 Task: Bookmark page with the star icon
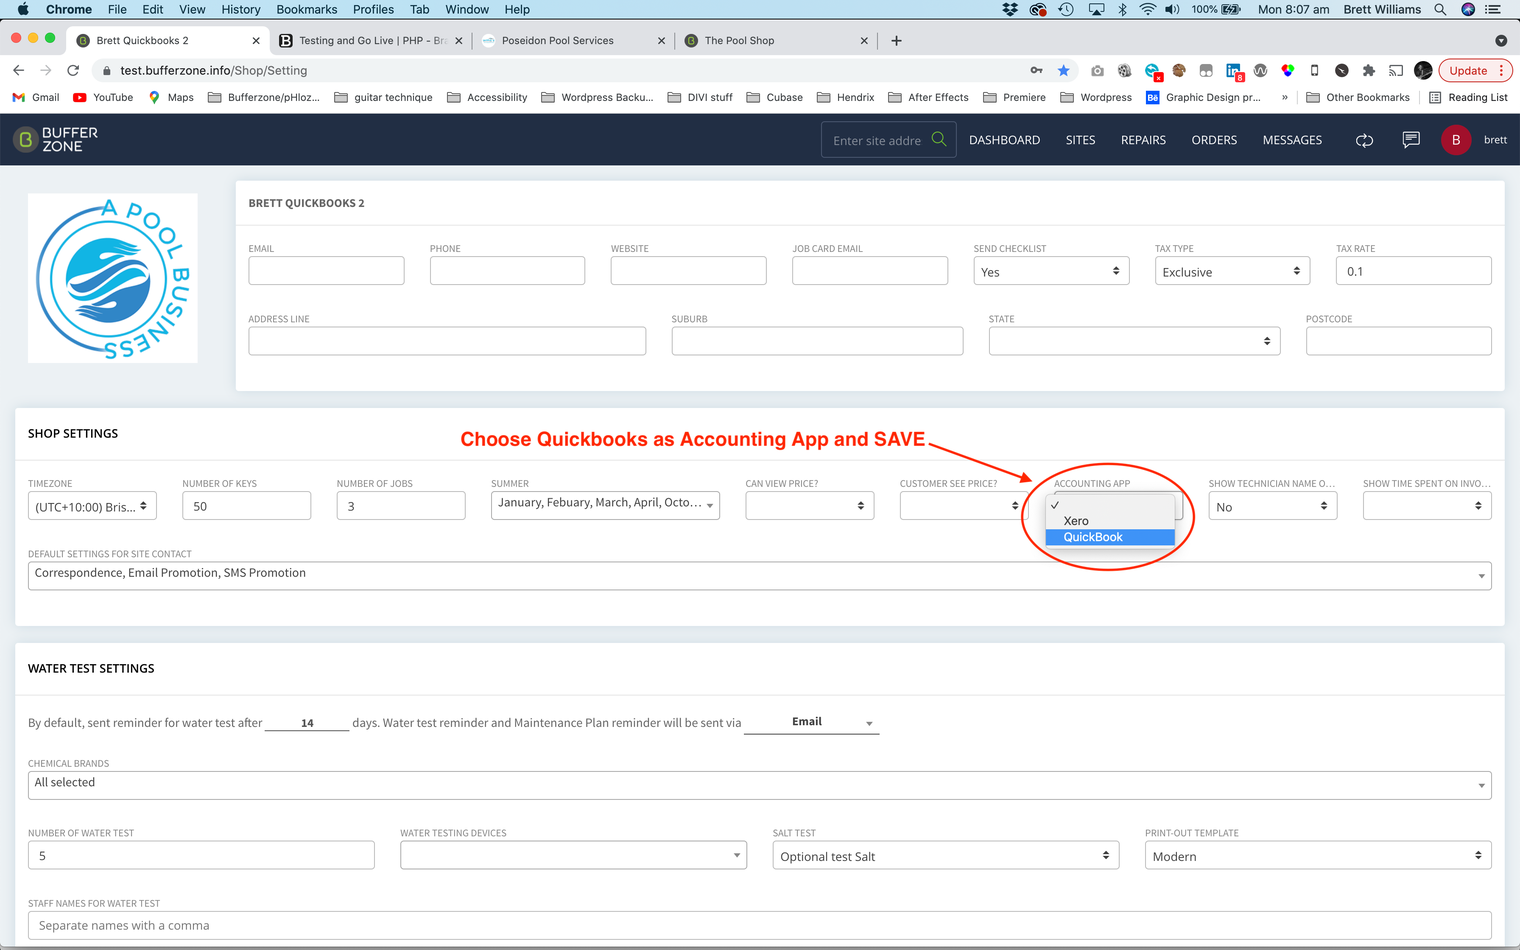(1063, 70)
